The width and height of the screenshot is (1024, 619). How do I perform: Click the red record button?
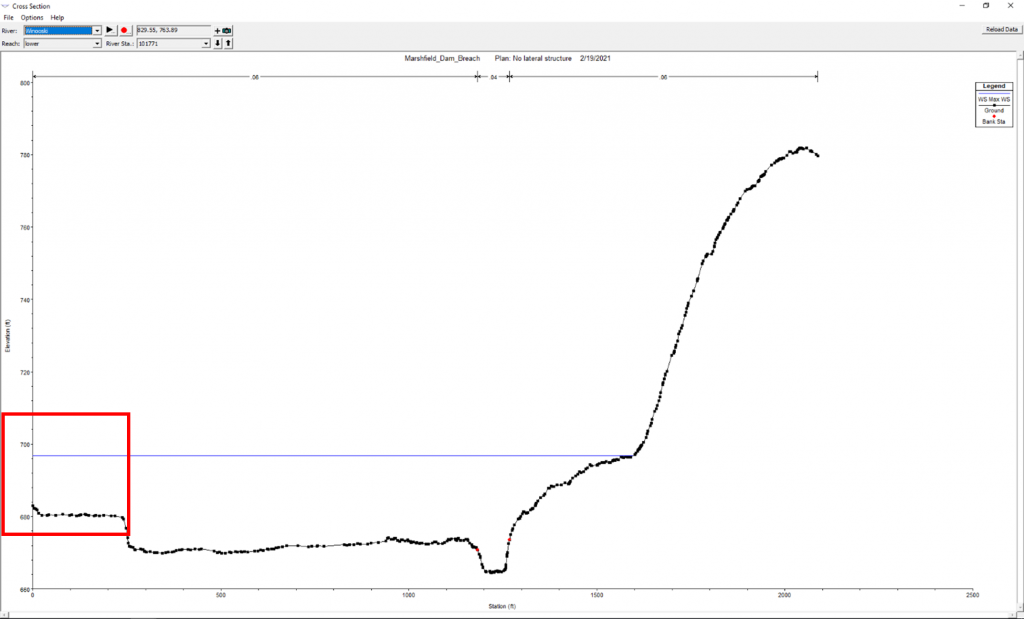coord(124,30)
